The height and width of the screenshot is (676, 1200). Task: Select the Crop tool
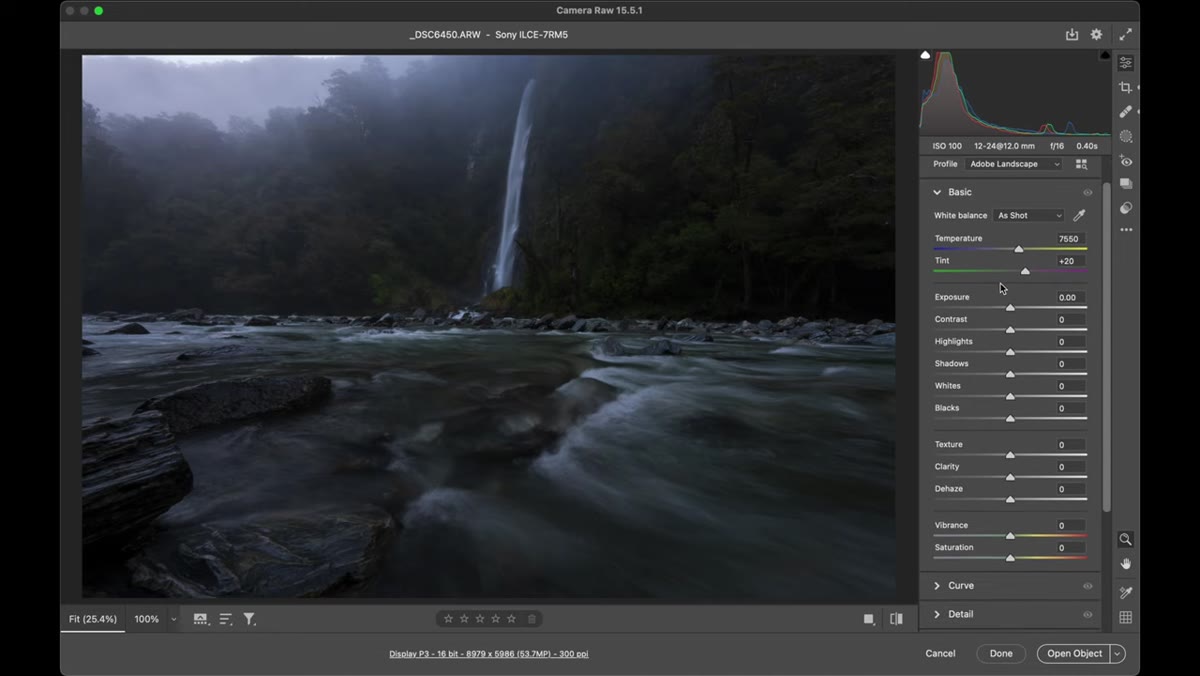pyautogui.click(x=1126, y=88)
